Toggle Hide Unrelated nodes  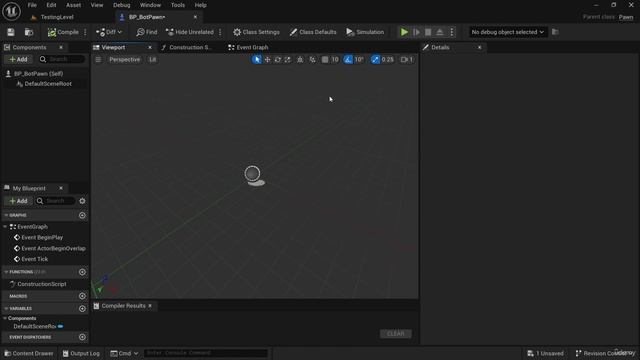pyautogui.click(x=190, y=32)
